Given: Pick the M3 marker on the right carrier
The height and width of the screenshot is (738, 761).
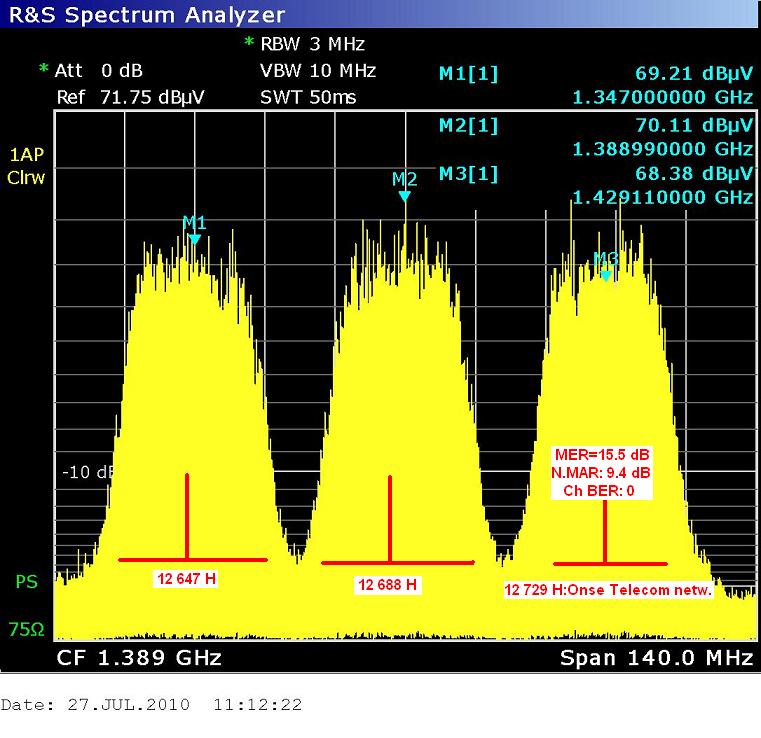Looking at the screenshot, I should pyautogui.click(x=605, y=274).
